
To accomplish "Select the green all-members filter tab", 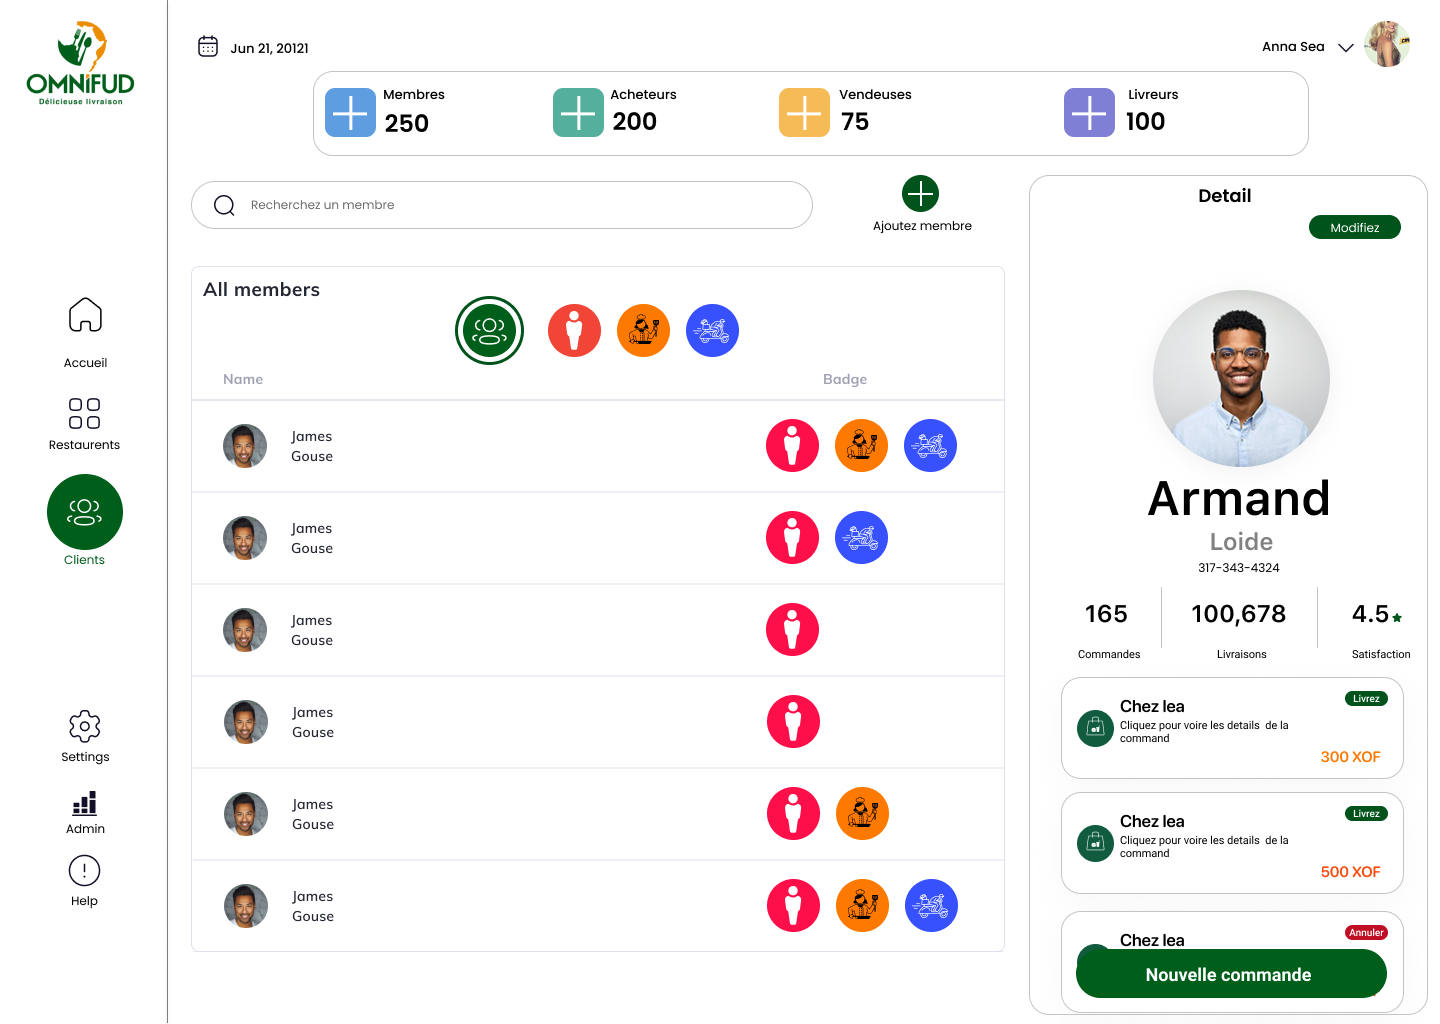I will pos(489,330).
